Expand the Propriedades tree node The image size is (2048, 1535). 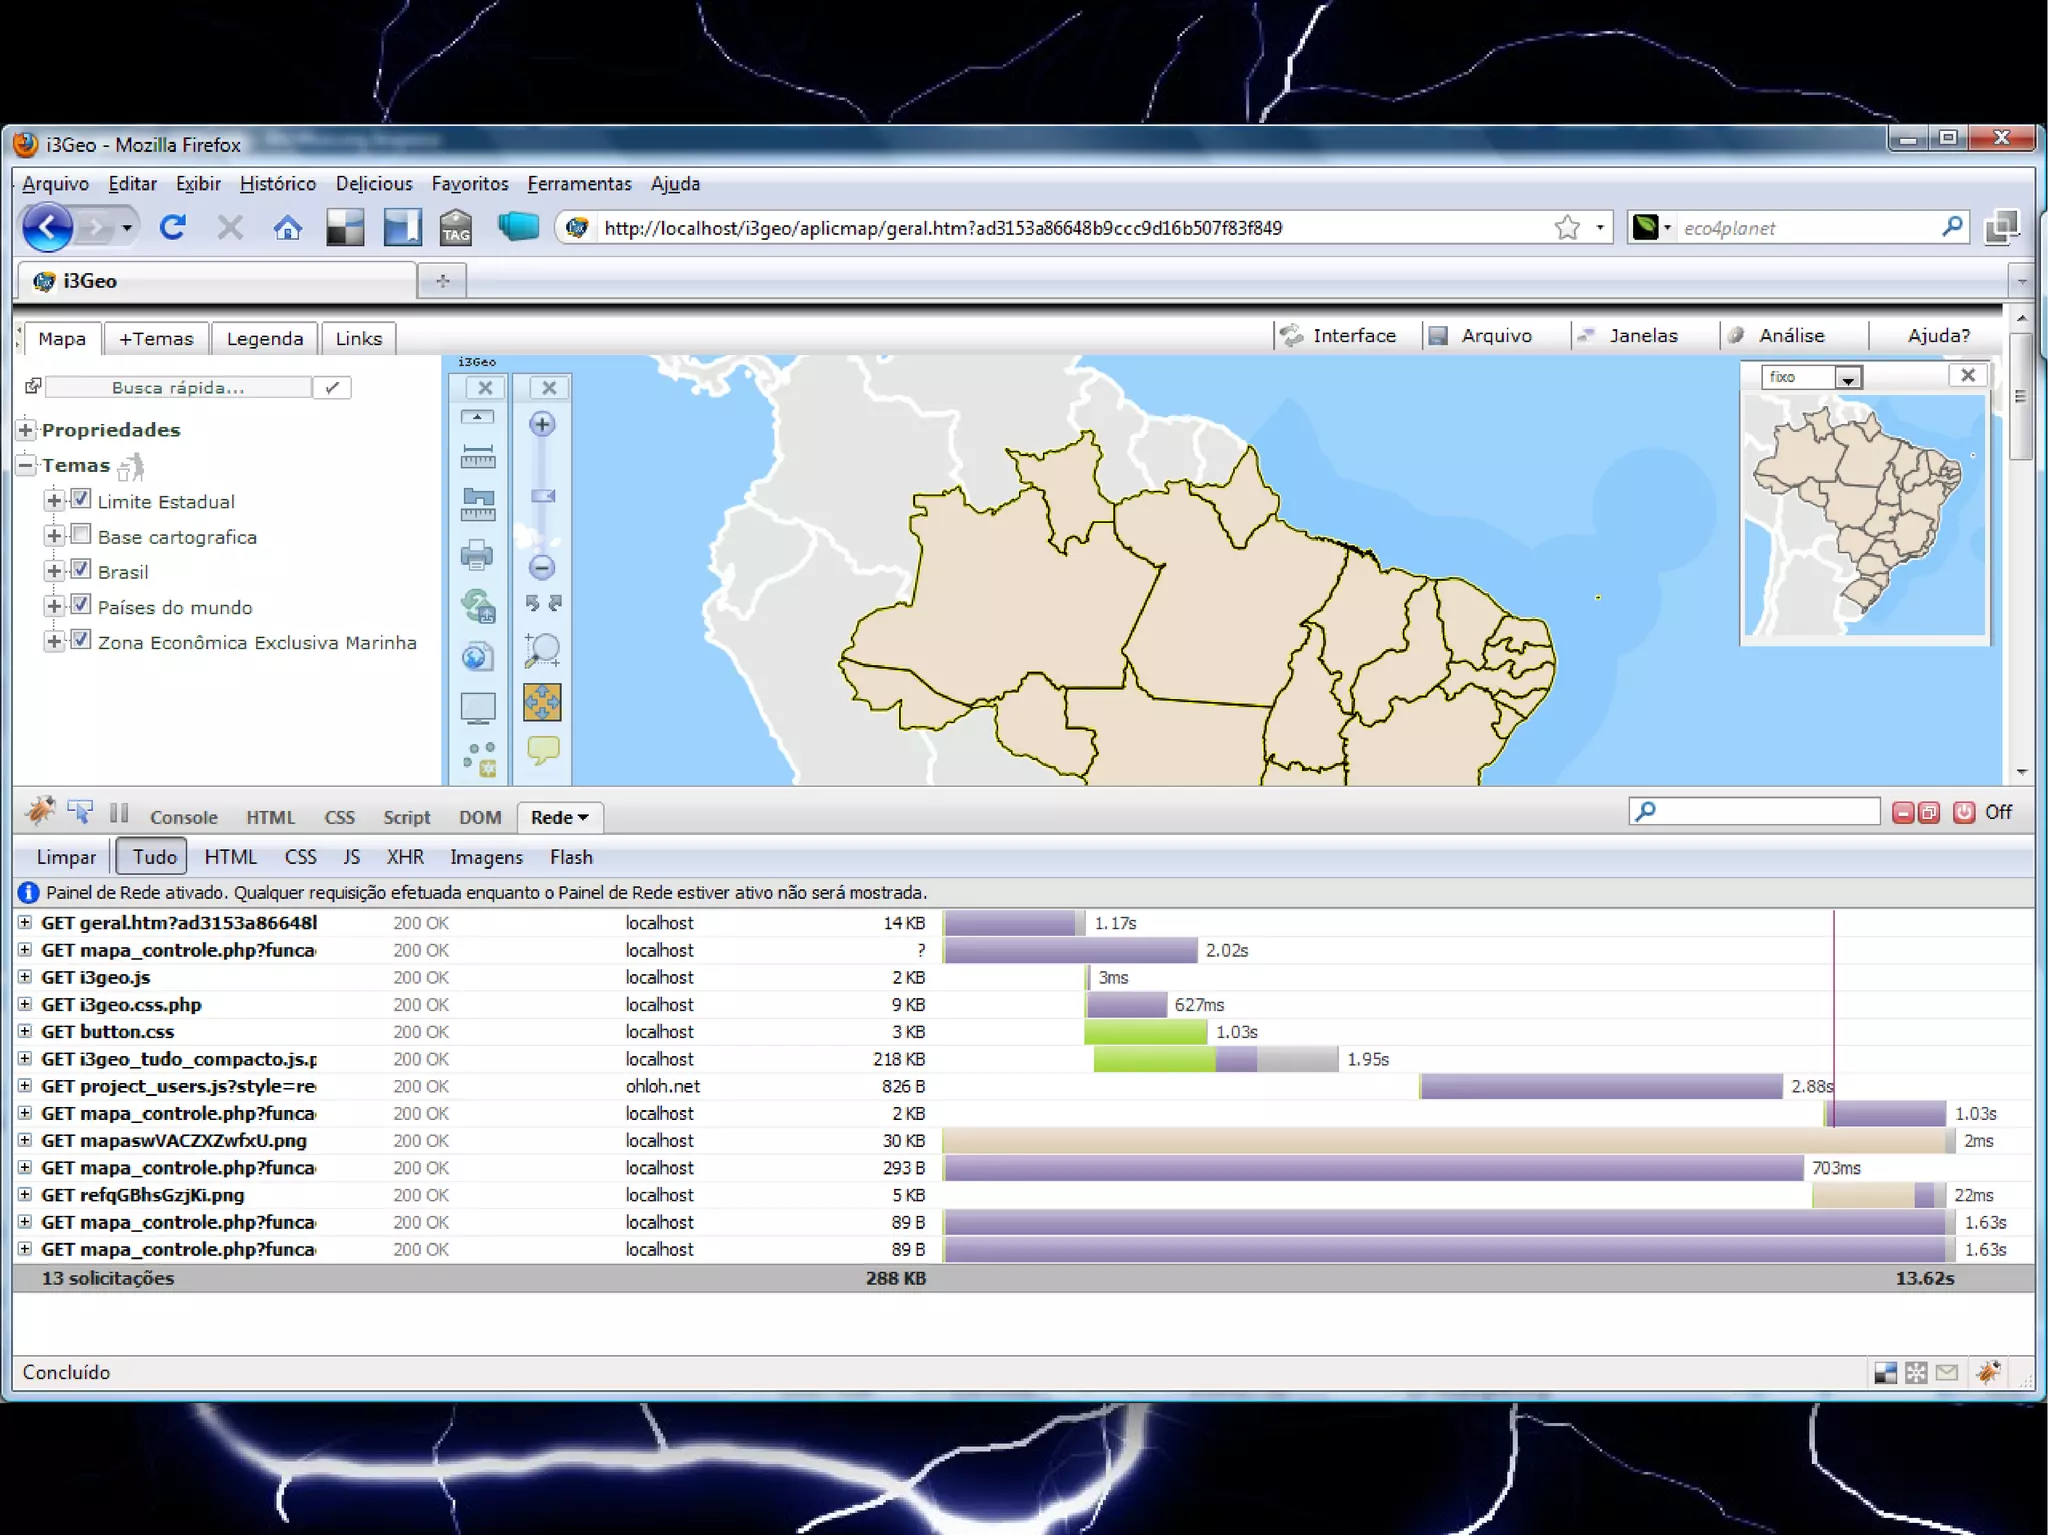[x=26, y=430]
